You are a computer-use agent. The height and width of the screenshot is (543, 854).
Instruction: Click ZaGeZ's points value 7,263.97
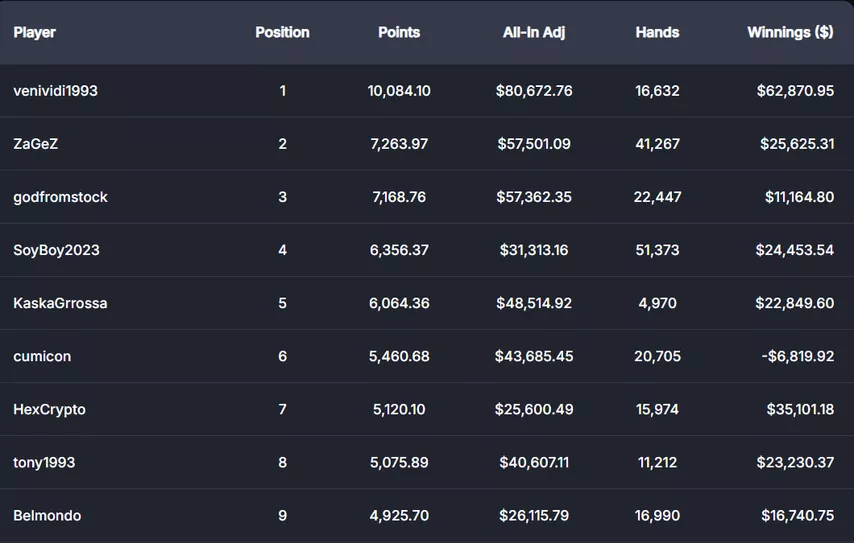click(x=399, y=144)
